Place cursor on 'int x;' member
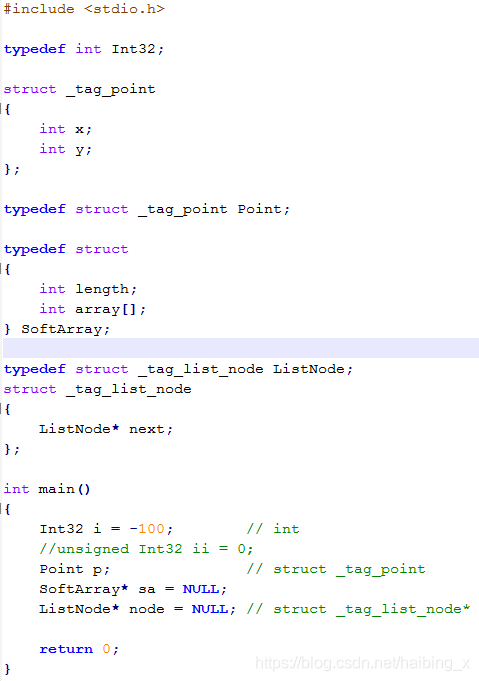Viewport: 479px width, 681px height. [x=66, y=129]
